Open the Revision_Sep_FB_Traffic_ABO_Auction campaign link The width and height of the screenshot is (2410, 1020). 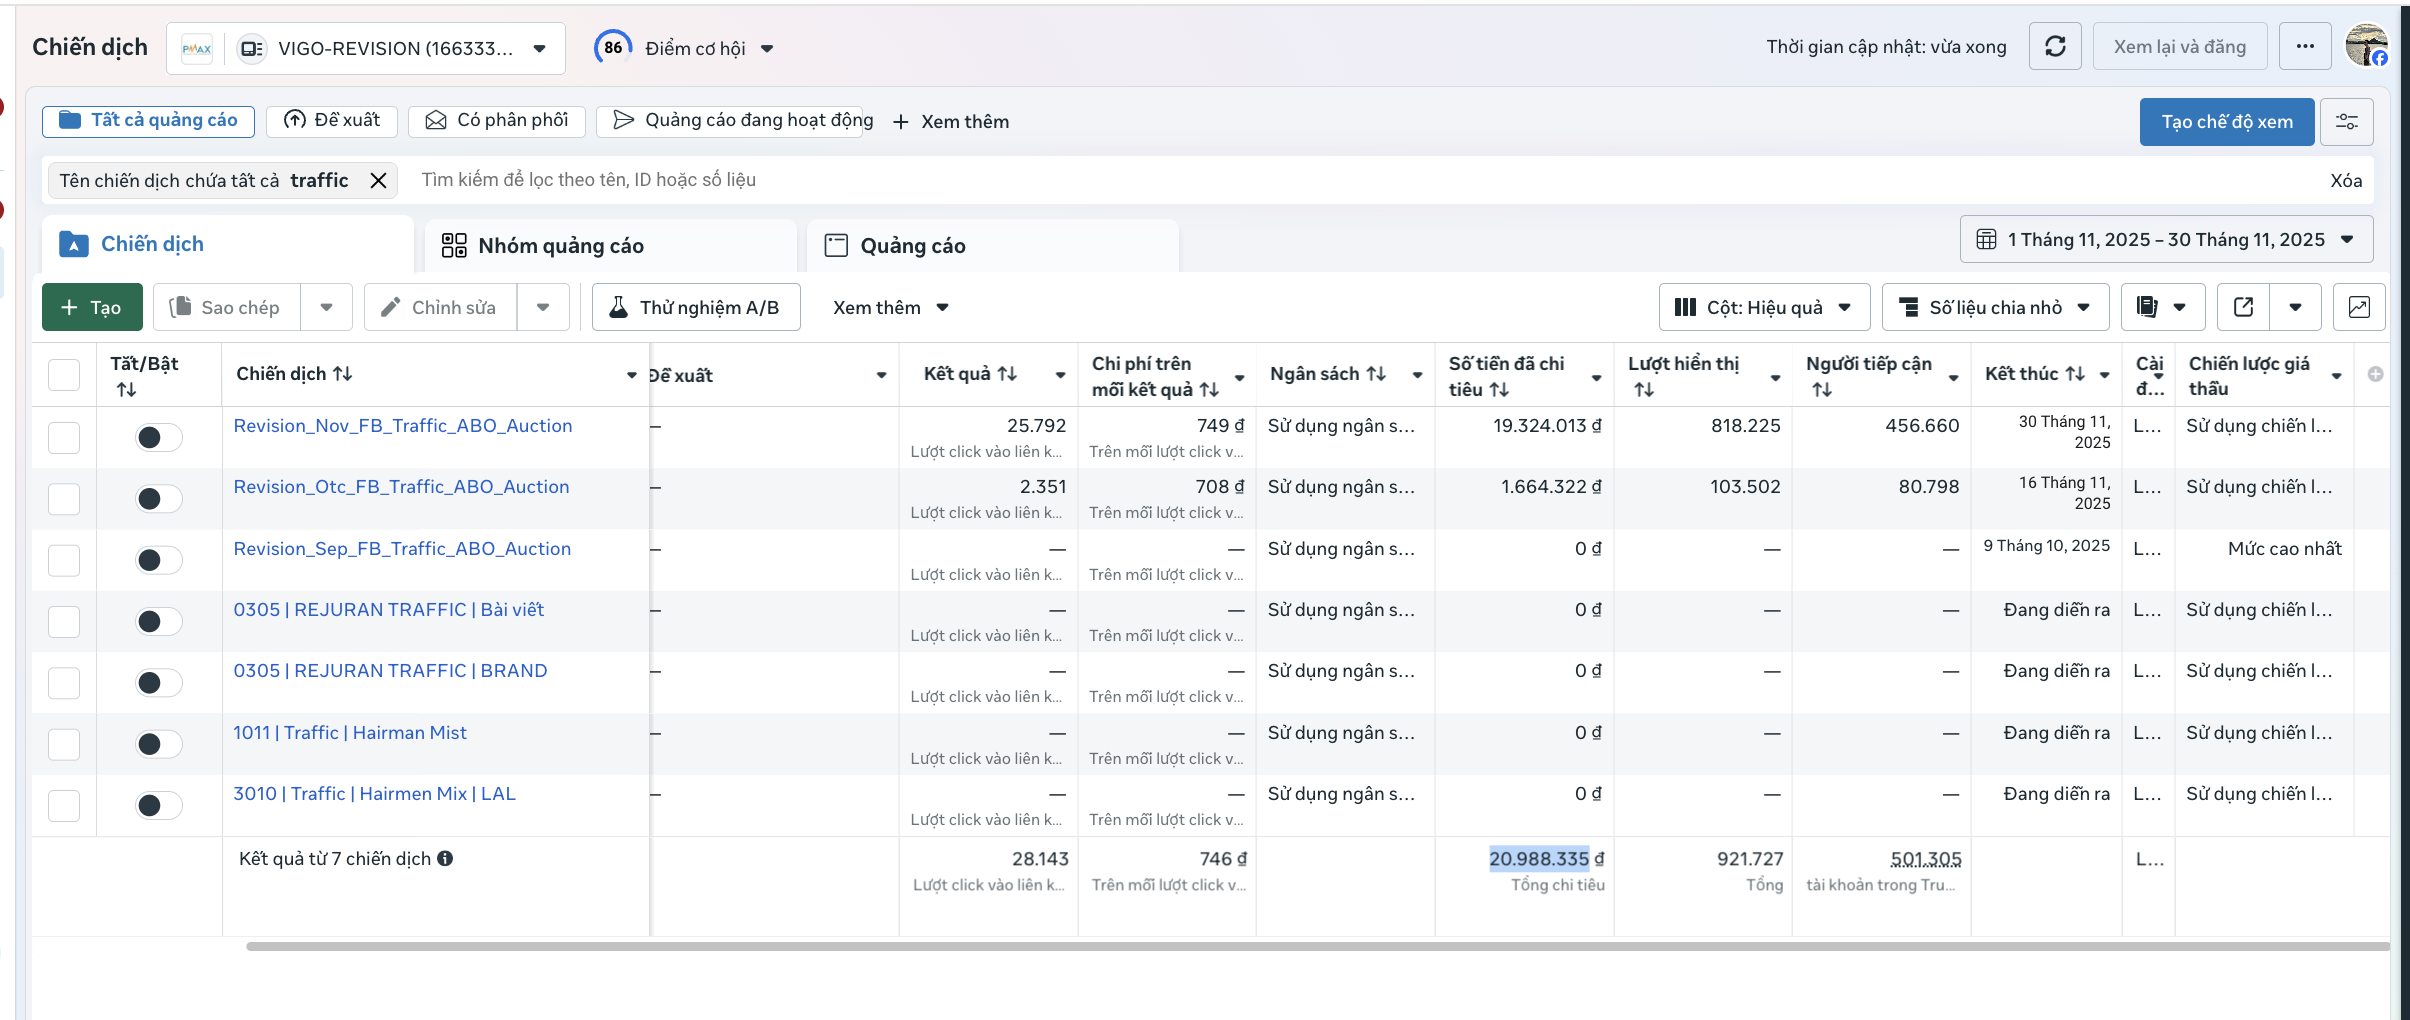pyautogui.click(x=402, y=549)
